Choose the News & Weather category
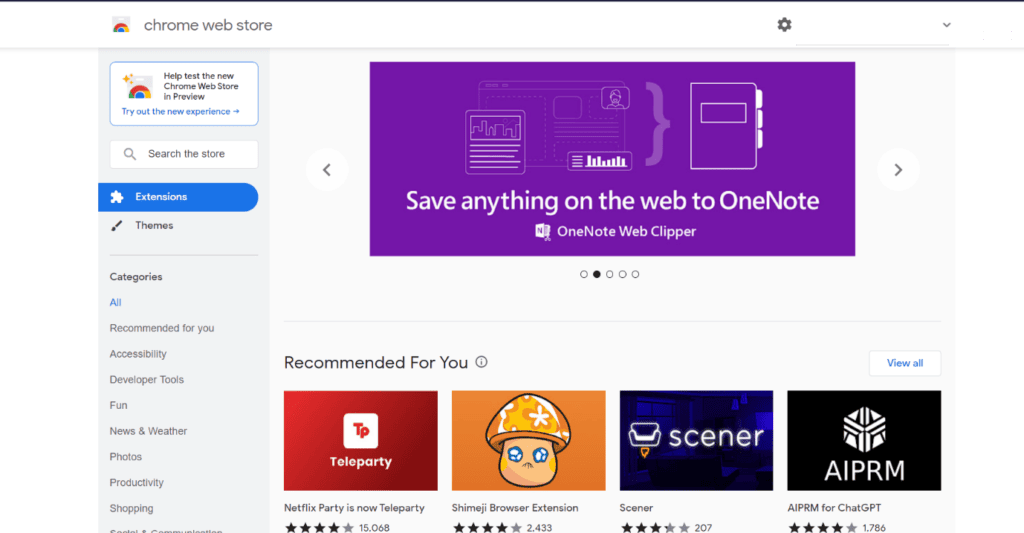Image resolution: width=1024 pixels, height=533 pixels. coord(148,431)
